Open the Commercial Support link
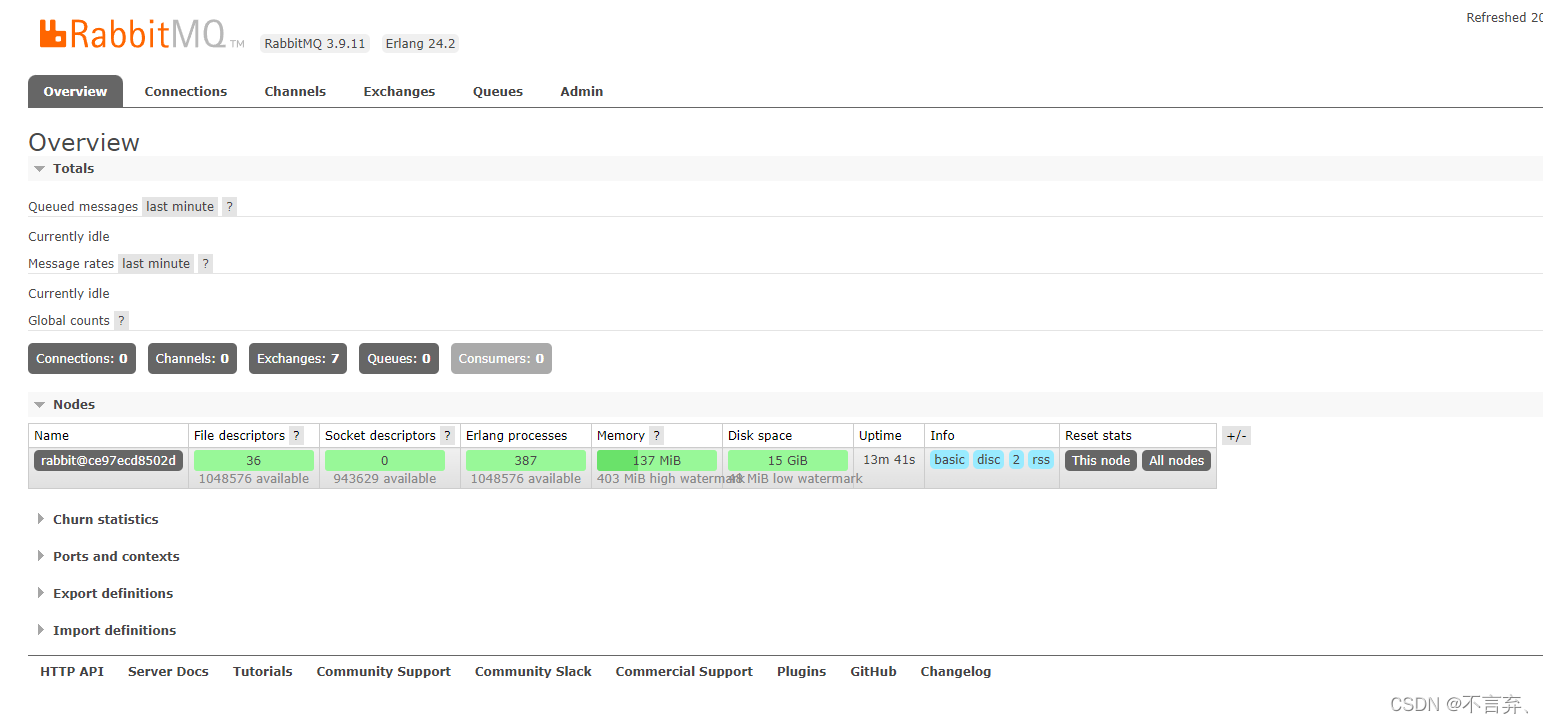Viewport: 1543px width, 724px height. point(684,672)
